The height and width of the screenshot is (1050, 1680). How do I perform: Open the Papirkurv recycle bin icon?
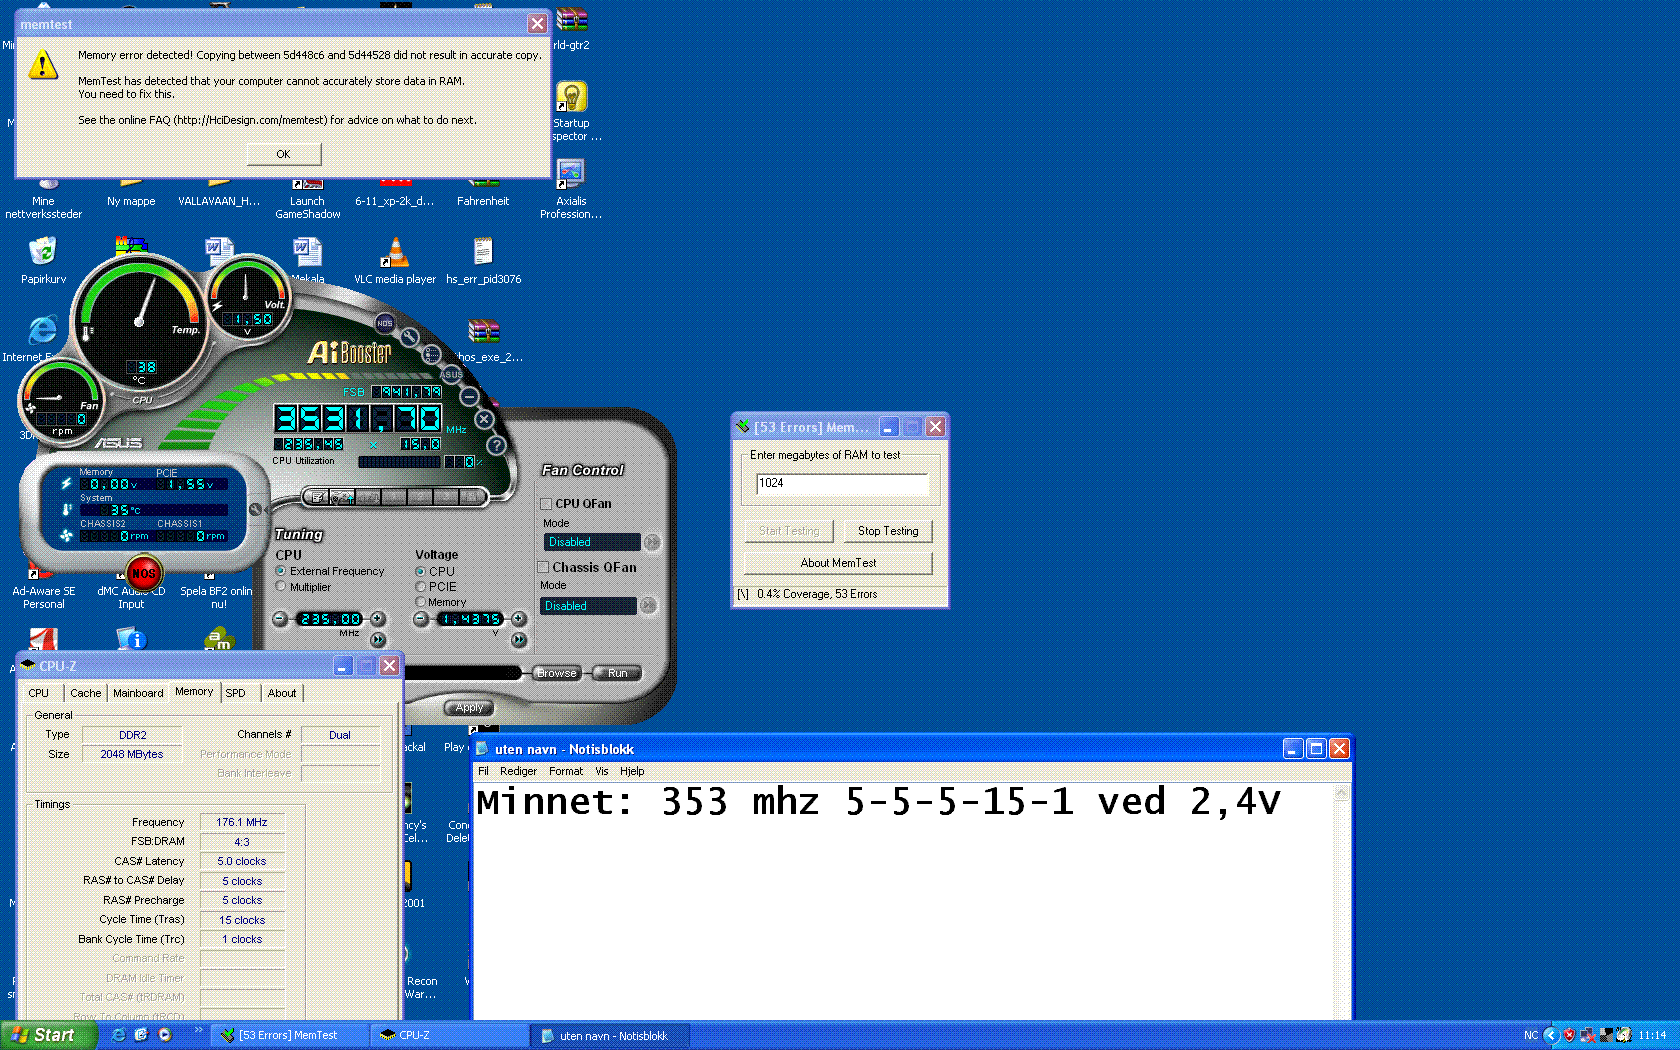[x=43, y=260]
